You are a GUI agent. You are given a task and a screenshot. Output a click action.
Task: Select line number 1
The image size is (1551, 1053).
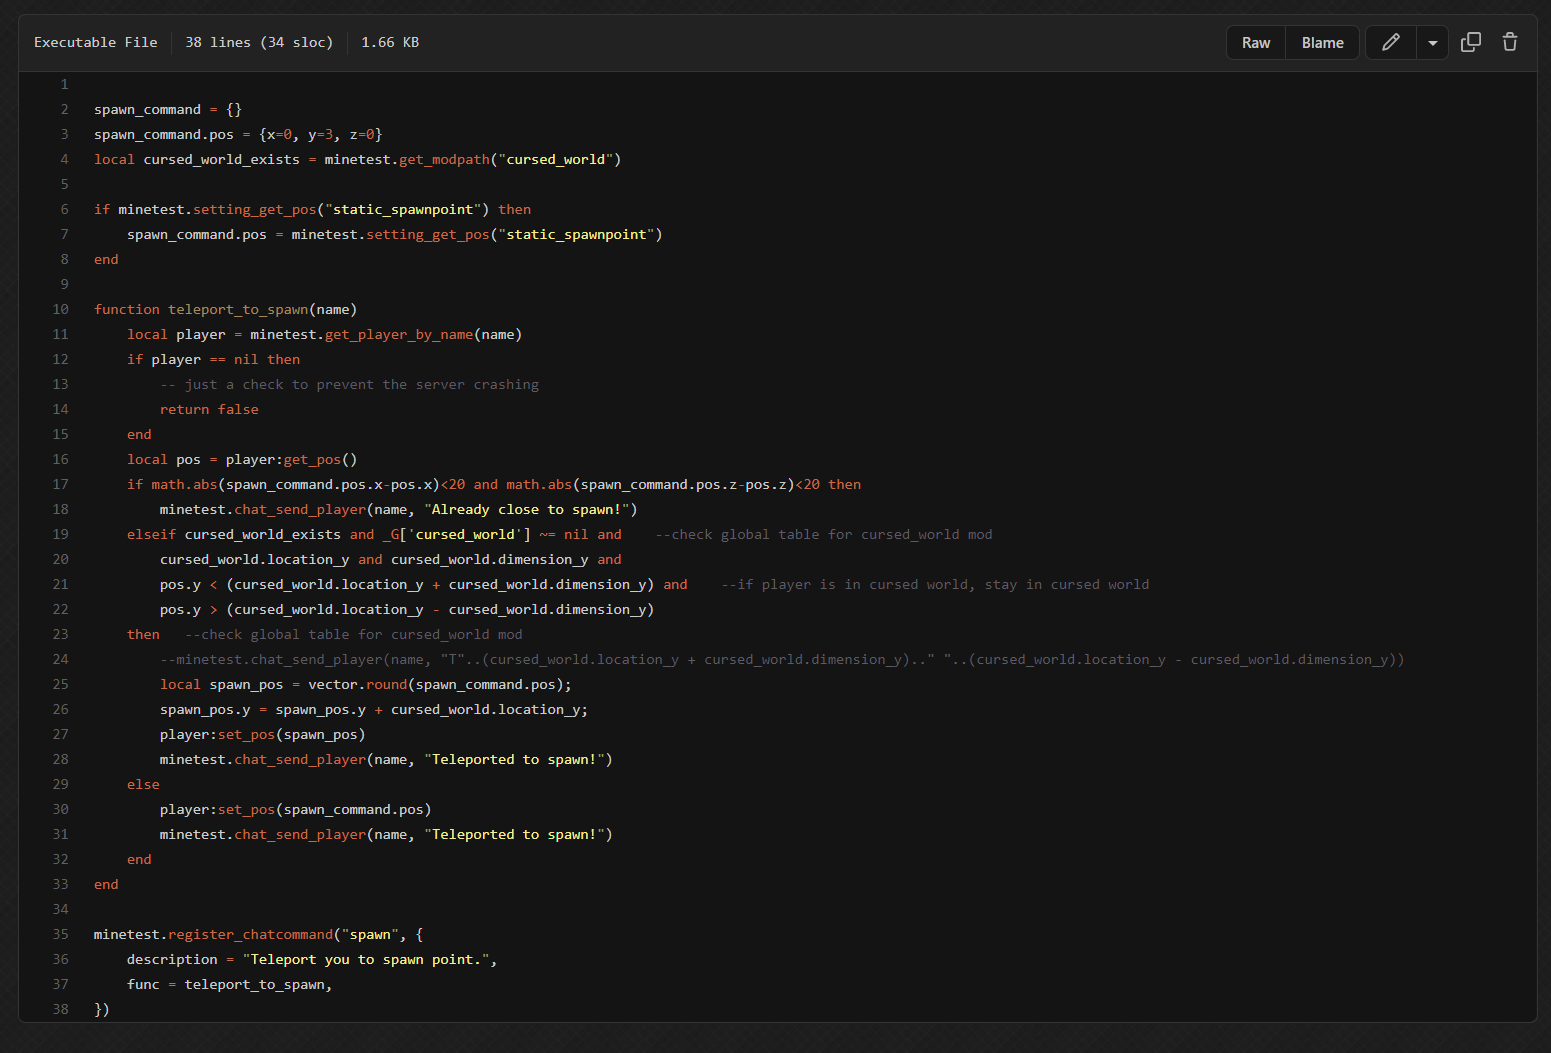[64, 85]
